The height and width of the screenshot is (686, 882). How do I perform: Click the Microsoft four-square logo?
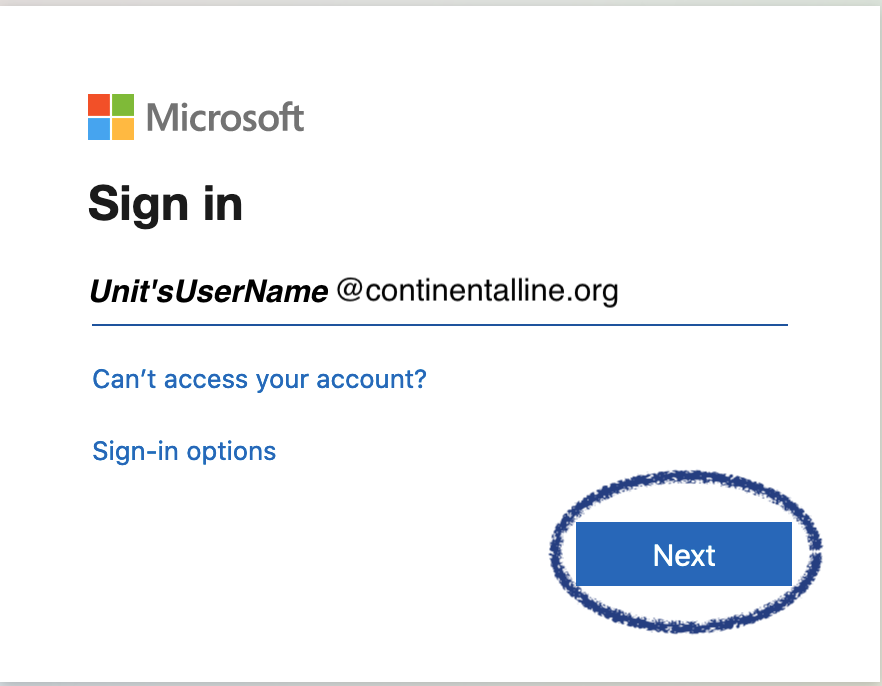tap(111, 117)
